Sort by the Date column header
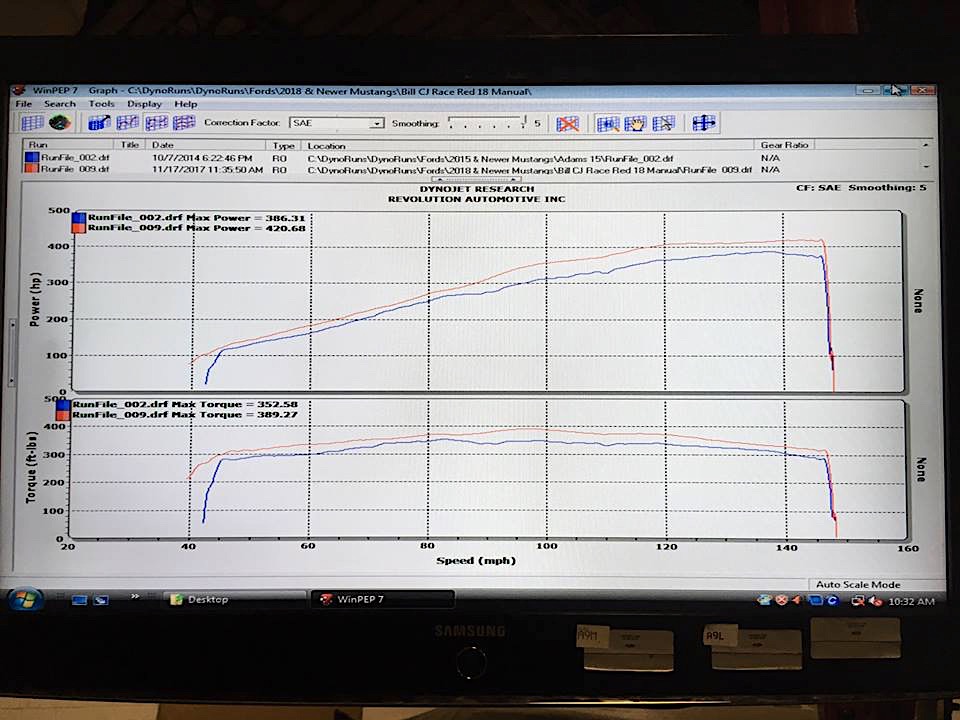The width and height of the screenshot is (960, 720). (207, 145)
